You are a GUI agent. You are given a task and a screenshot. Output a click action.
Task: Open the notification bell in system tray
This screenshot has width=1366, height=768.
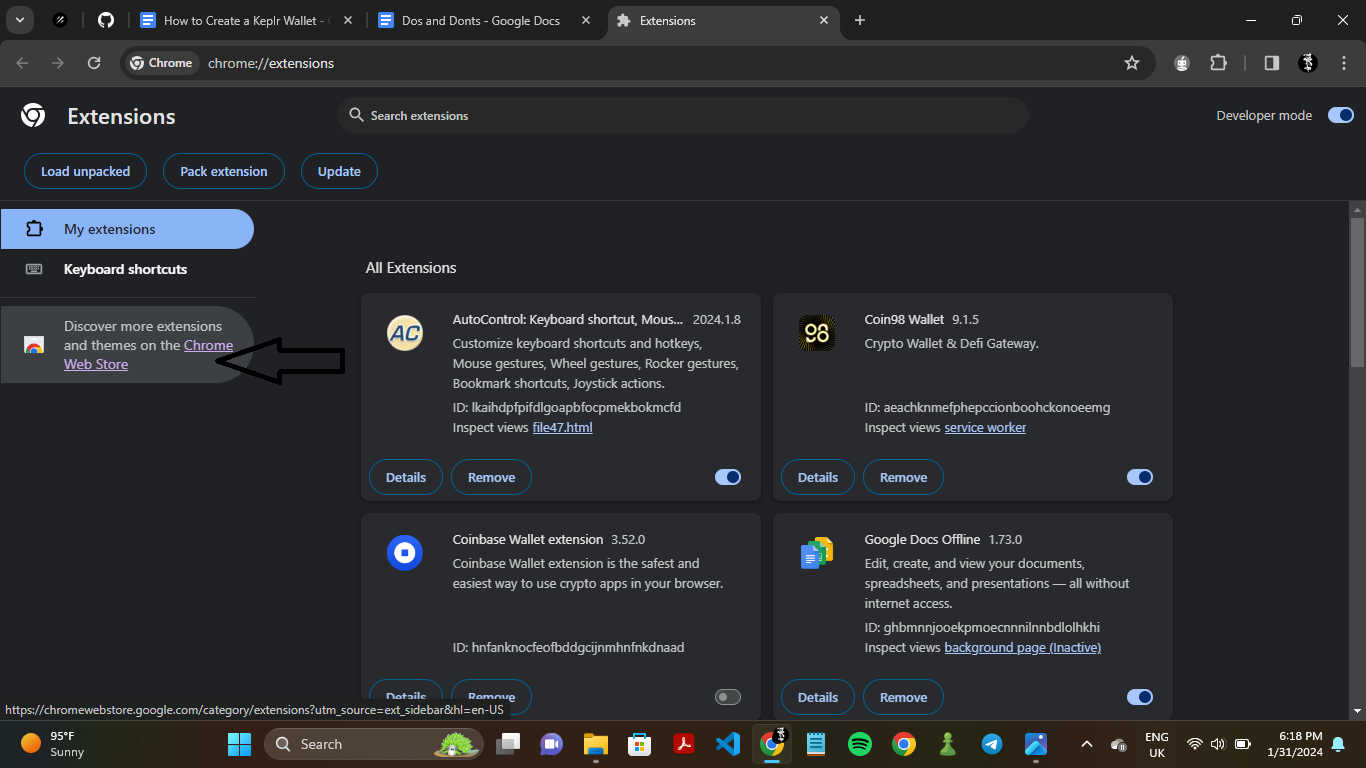1338,744
